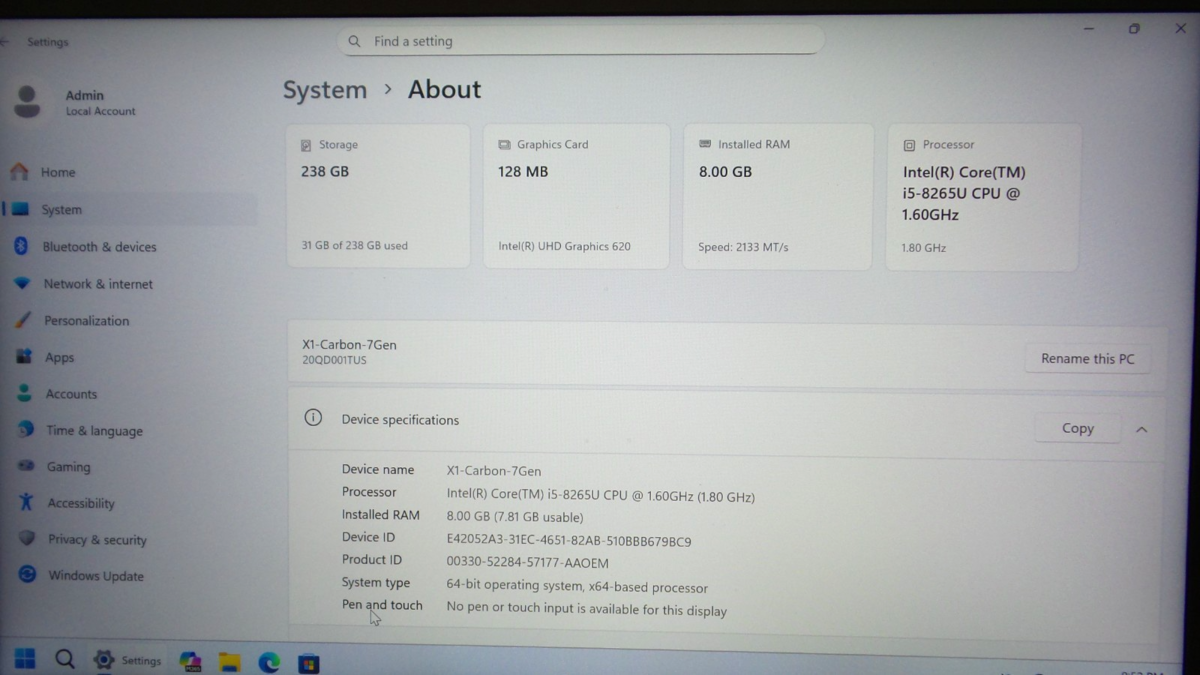Screen dimensions: 1200x675
Task: Click the Windows Update sidebar icon
Action: (x=27, y=575)
